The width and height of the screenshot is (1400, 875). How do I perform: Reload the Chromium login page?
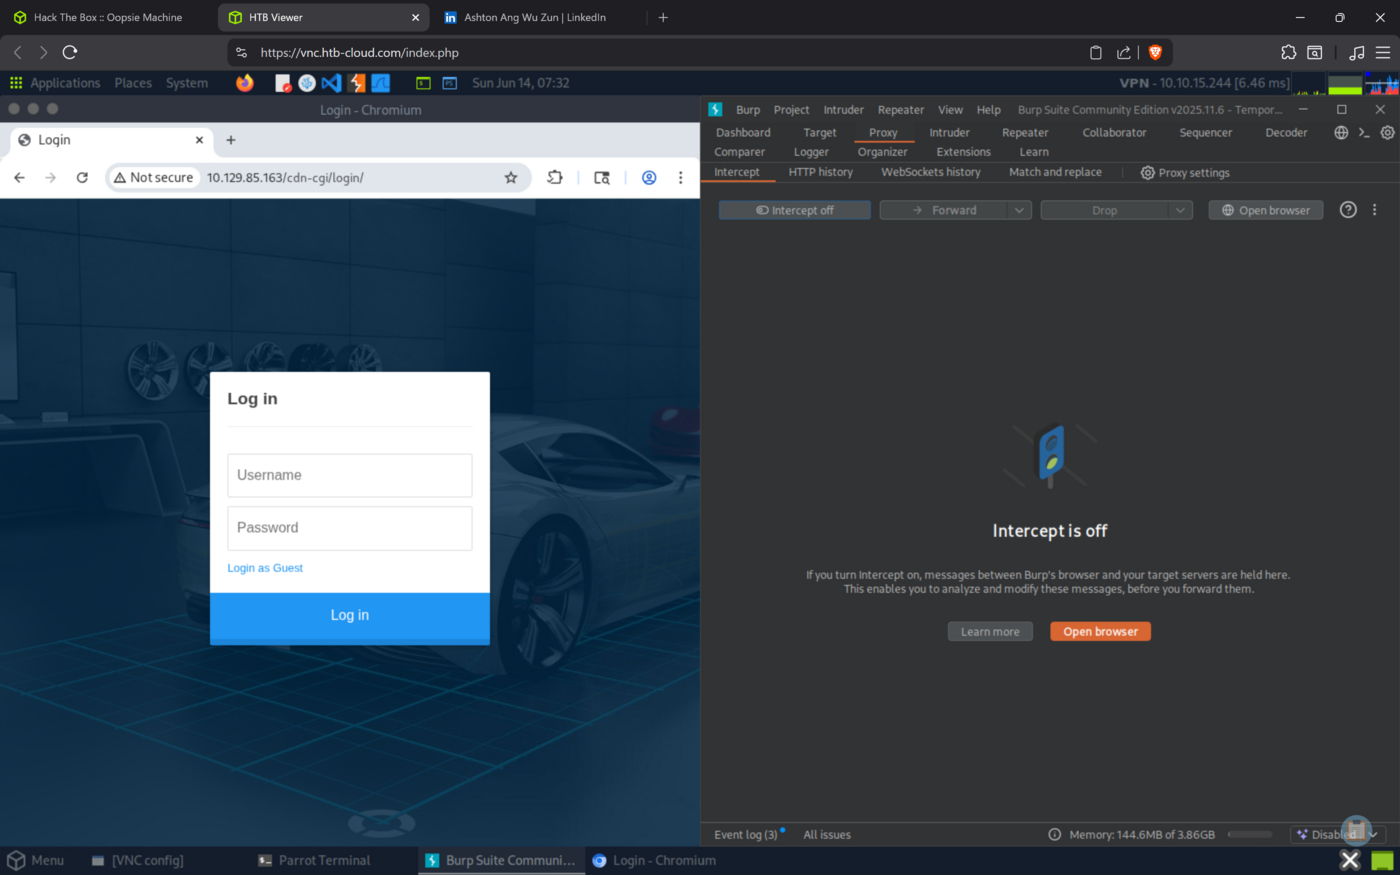click(x=82, y=177)
